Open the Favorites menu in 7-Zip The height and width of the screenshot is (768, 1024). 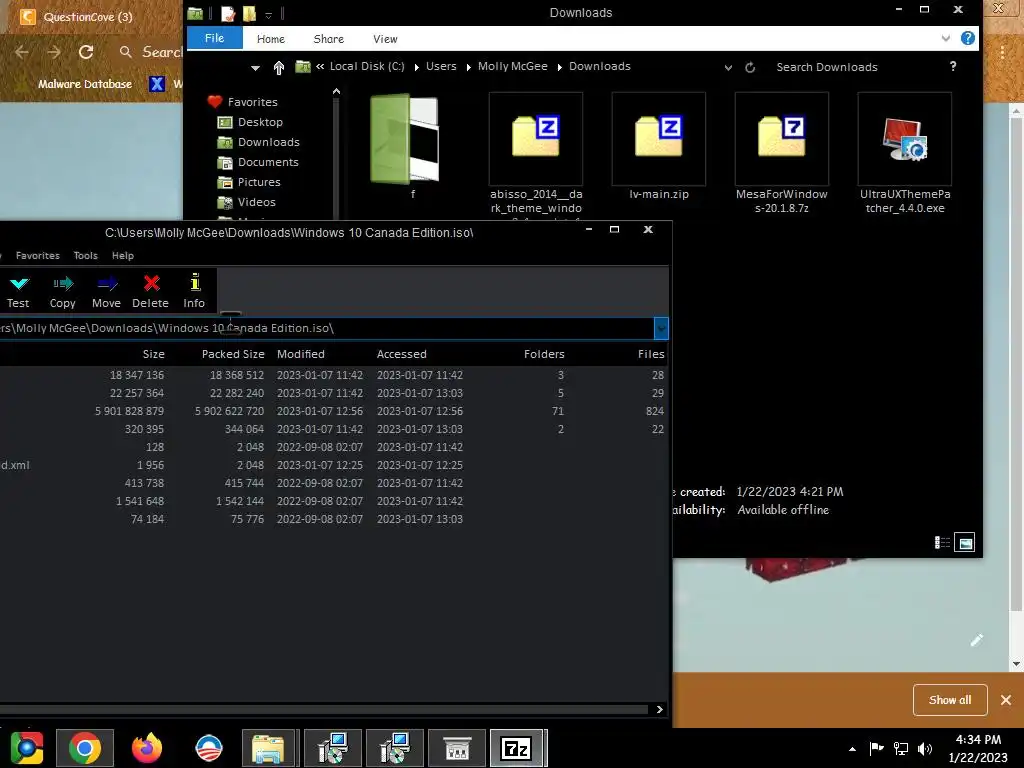[x=38, y=255]
